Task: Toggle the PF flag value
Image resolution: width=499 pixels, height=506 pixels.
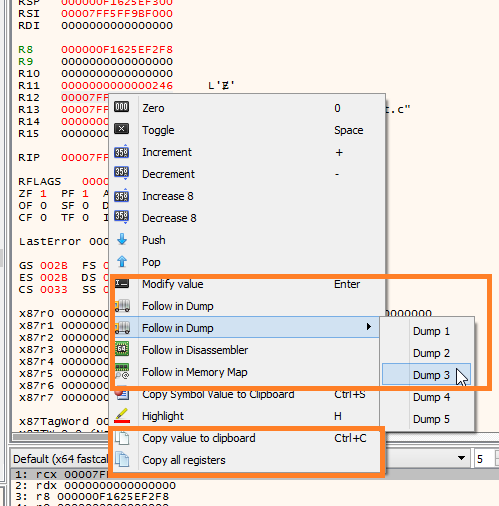Action: (x=85, y=194)
